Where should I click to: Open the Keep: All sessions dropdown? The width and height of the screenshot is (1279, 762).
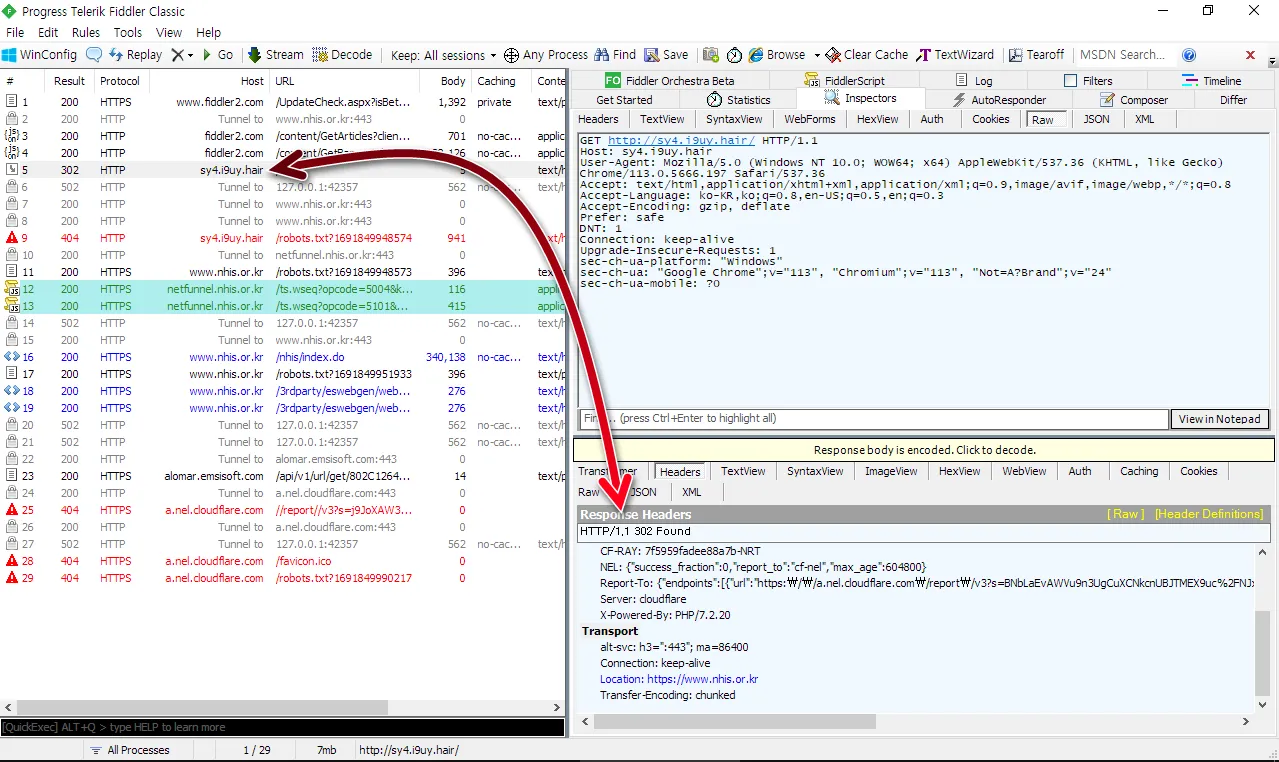pyautogui.click(x=443, y=55)
